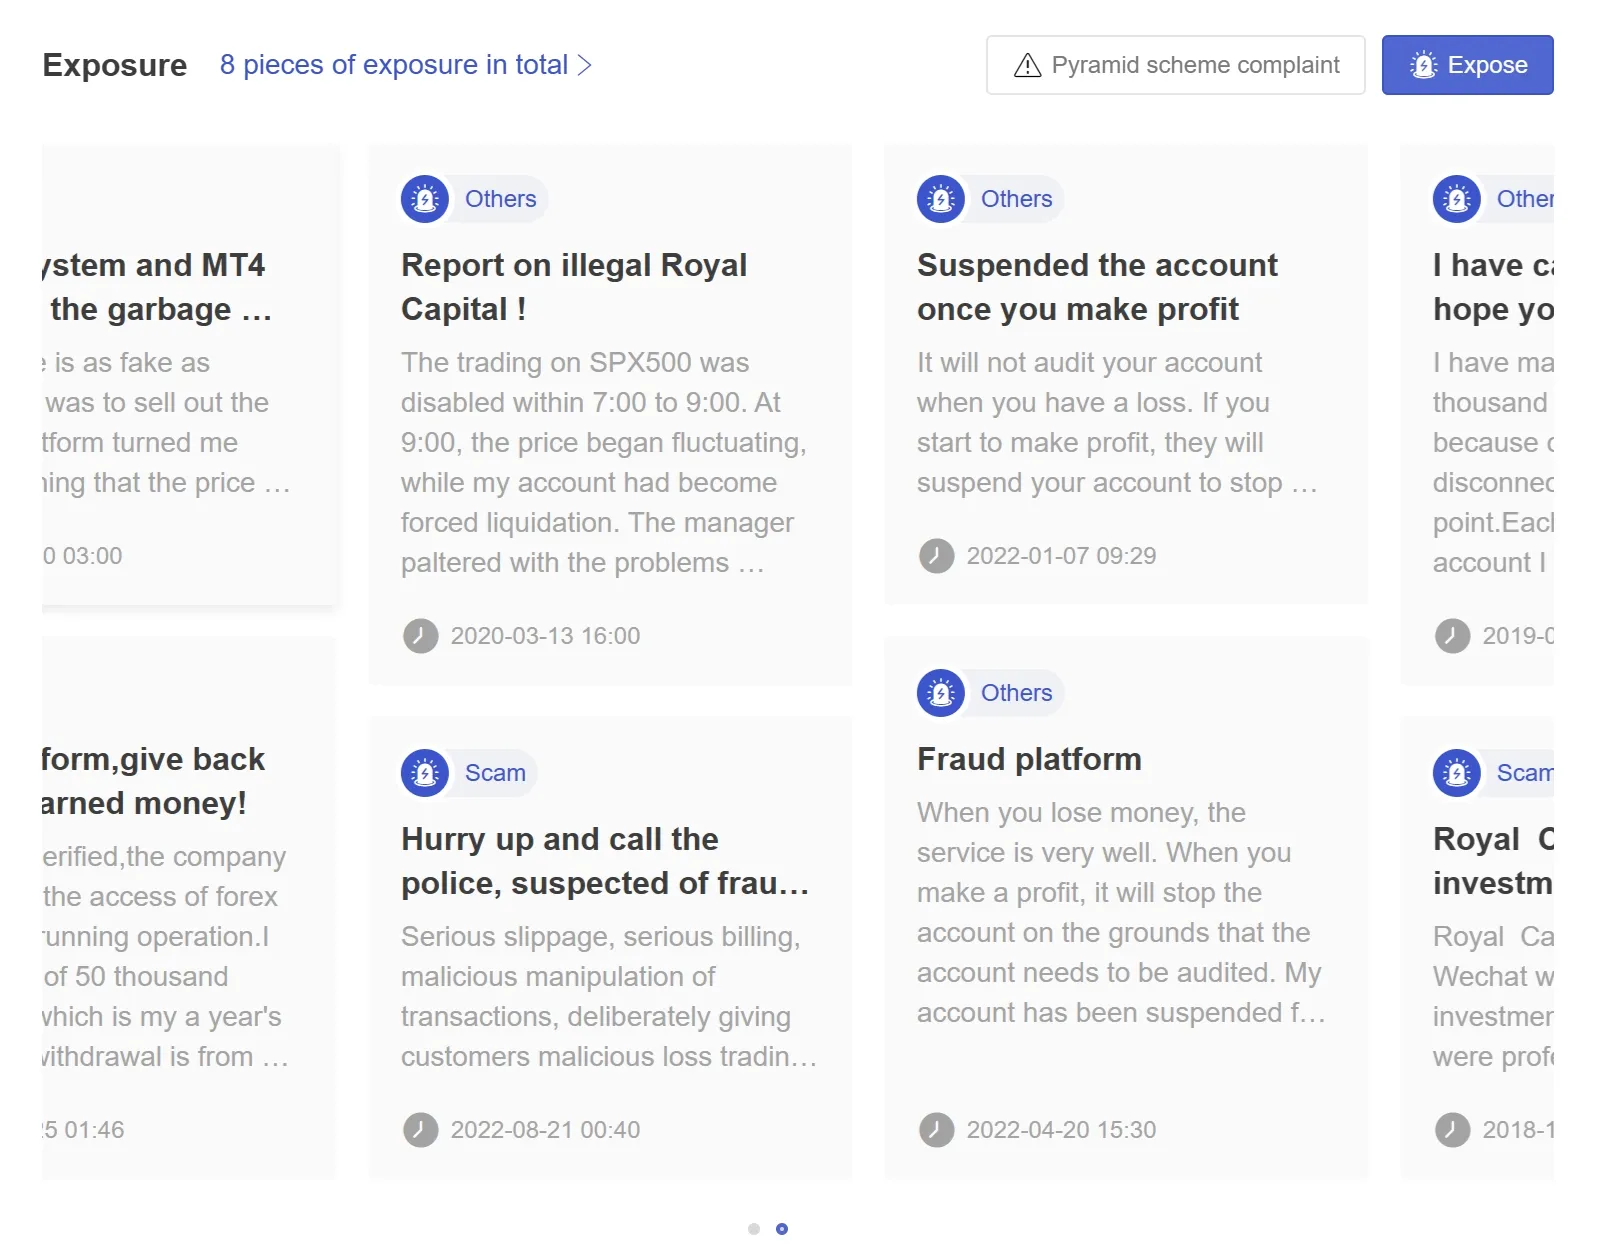1600x1248 pixels.
Task: Read 'It will not audit your account' description
Action: (1117, 423)
